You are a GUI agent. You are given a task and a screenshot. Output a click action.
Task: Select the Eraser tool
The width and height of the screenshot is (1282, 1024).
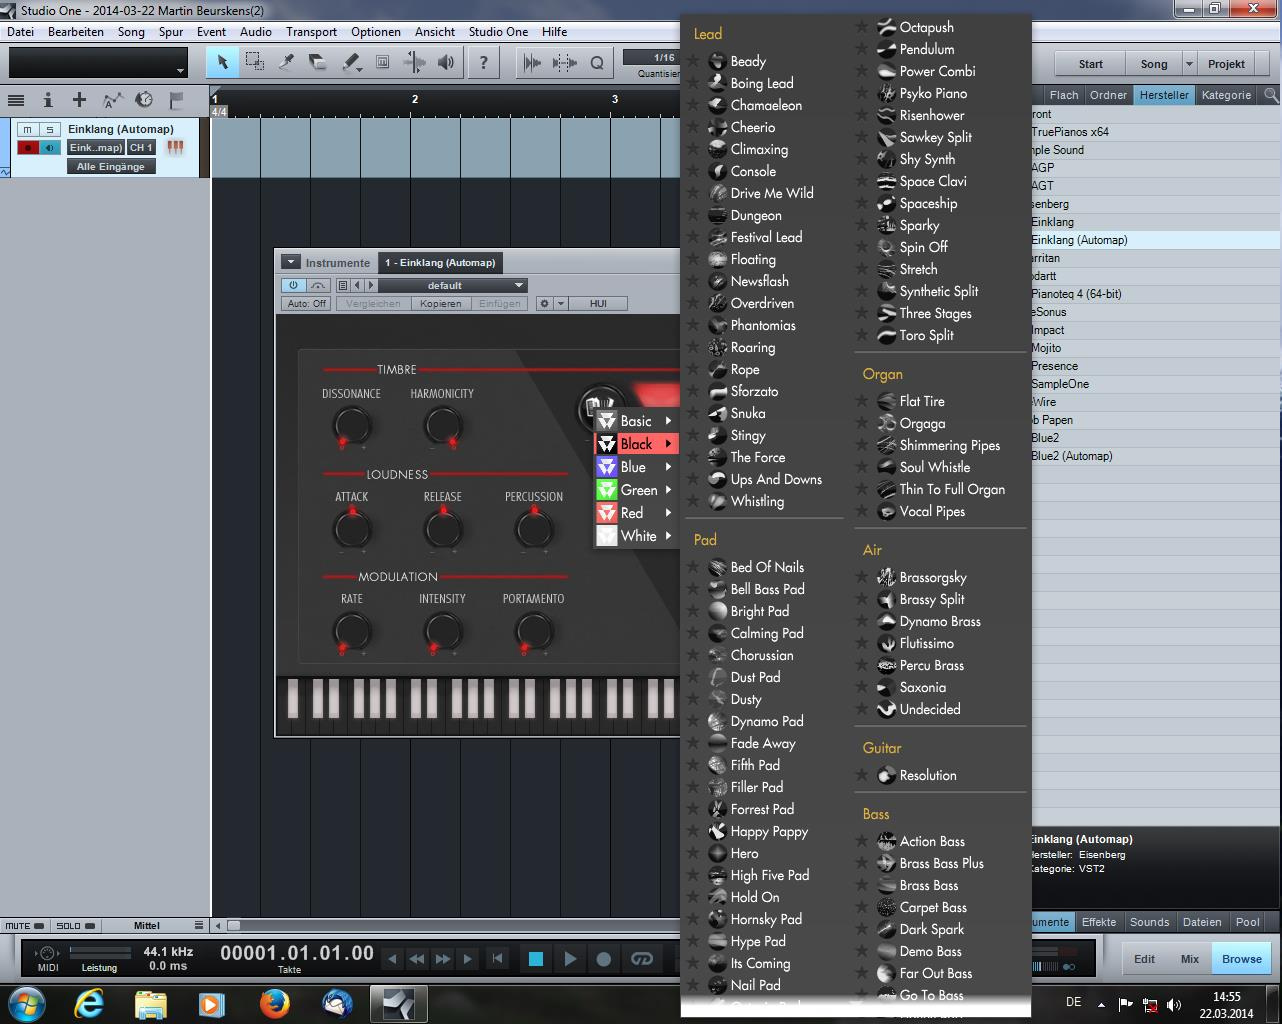(x=318, y=63)
